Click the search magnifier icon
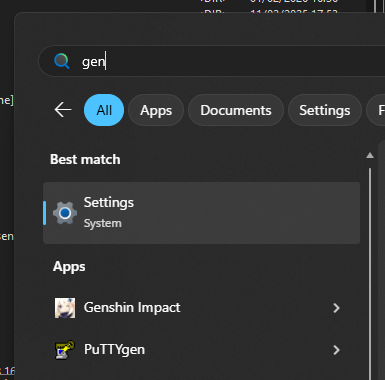The width and height of the screenshot is (385, 380). click(x=62, y=61)
